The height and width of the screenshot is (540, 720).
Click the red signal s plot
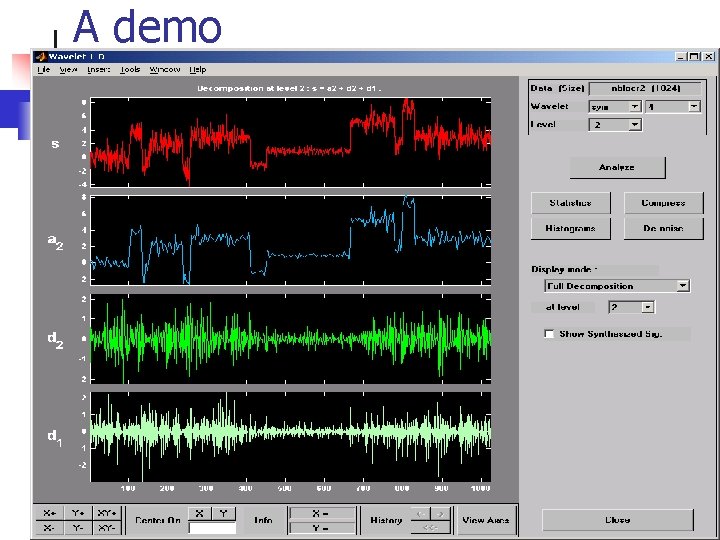(291, 142)
